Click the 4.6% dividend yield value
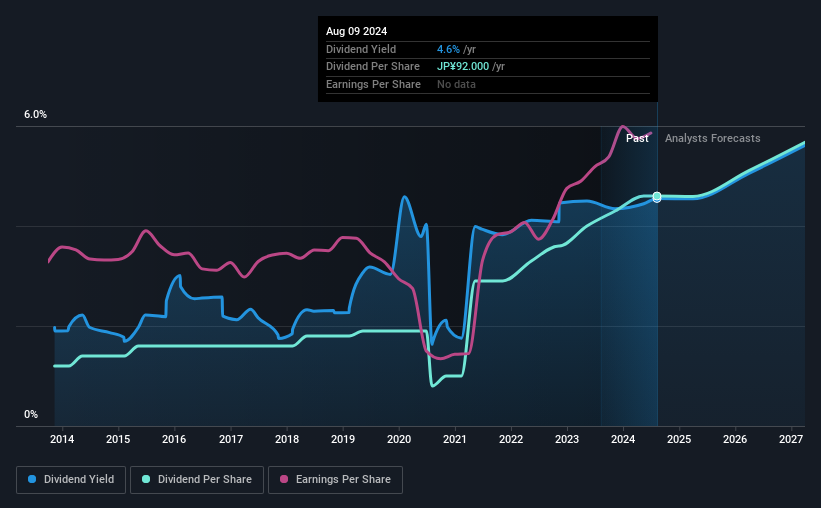 point(448,49)
